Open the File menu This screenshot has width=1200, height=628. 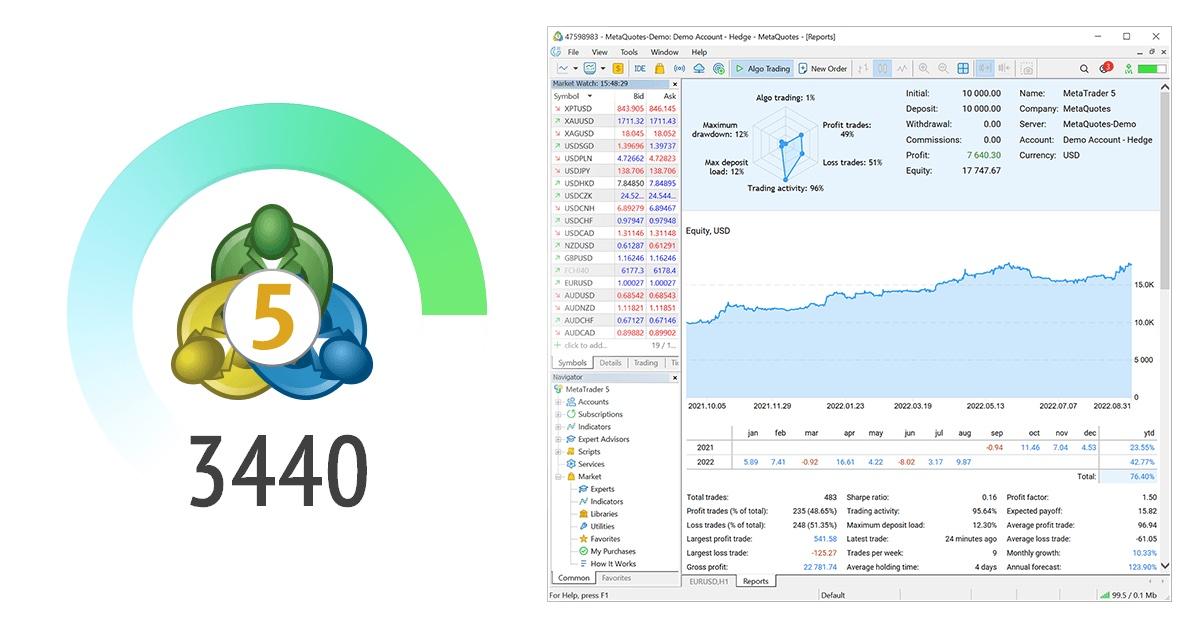[x=573, y=52]
